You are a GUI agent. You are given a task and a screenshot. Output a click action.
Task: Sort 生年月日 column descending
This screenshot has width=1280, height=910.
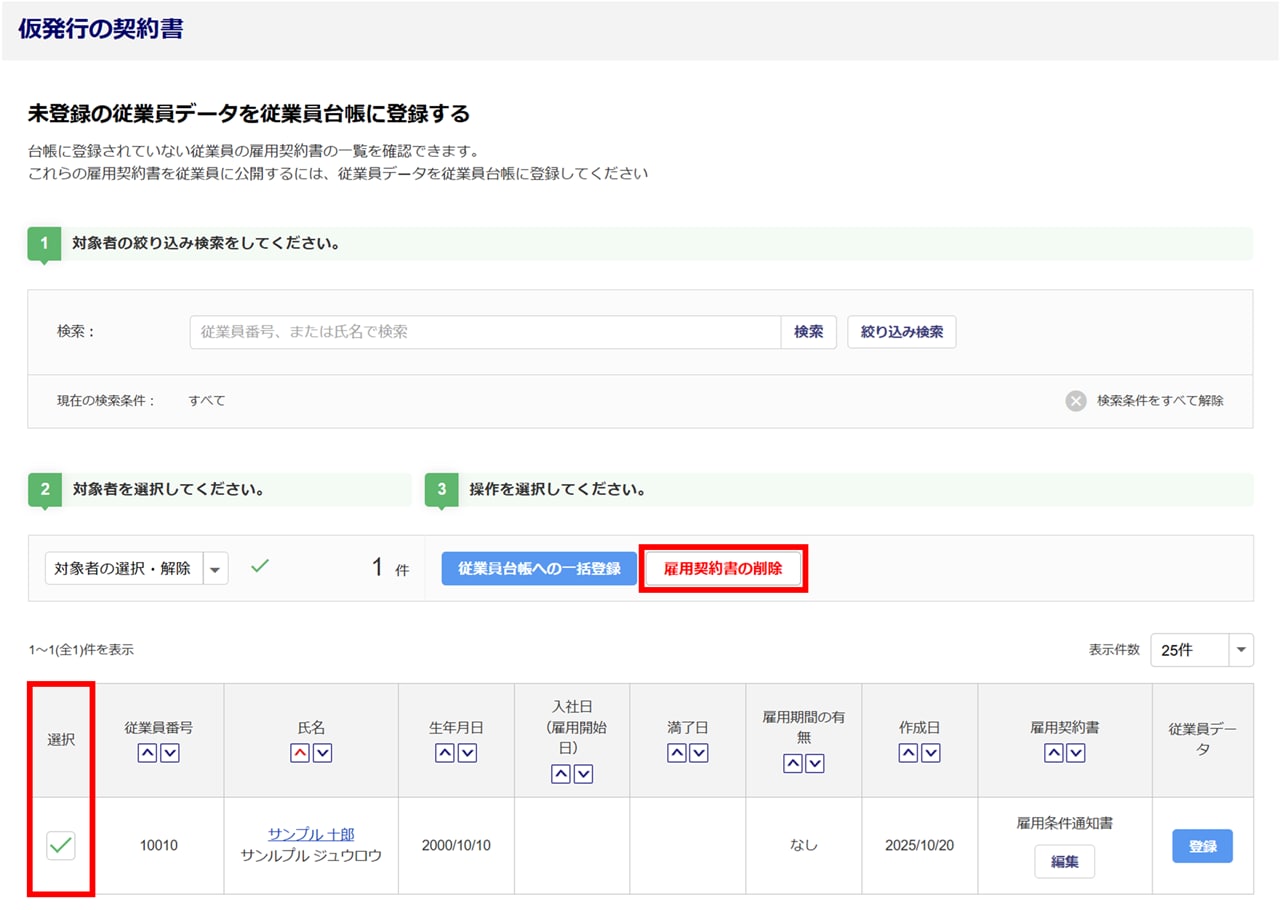coord(467,753)
